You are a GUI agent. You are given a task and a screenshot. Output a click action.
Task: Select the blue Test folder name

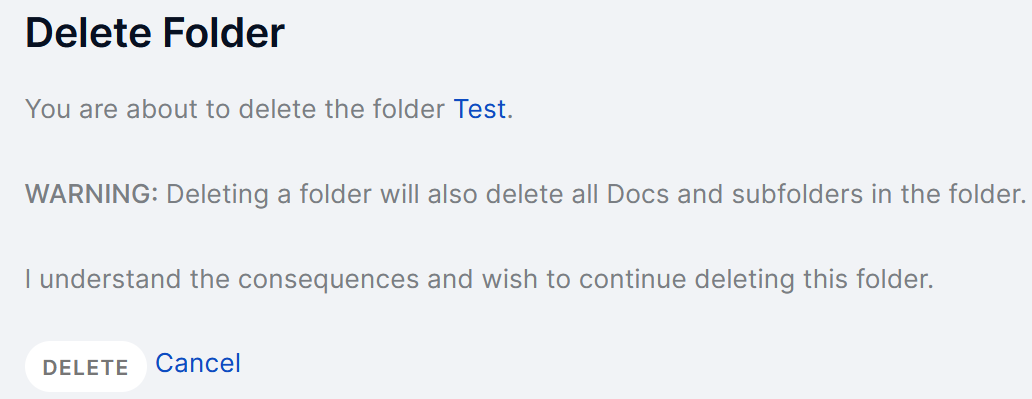click(480, 109)
